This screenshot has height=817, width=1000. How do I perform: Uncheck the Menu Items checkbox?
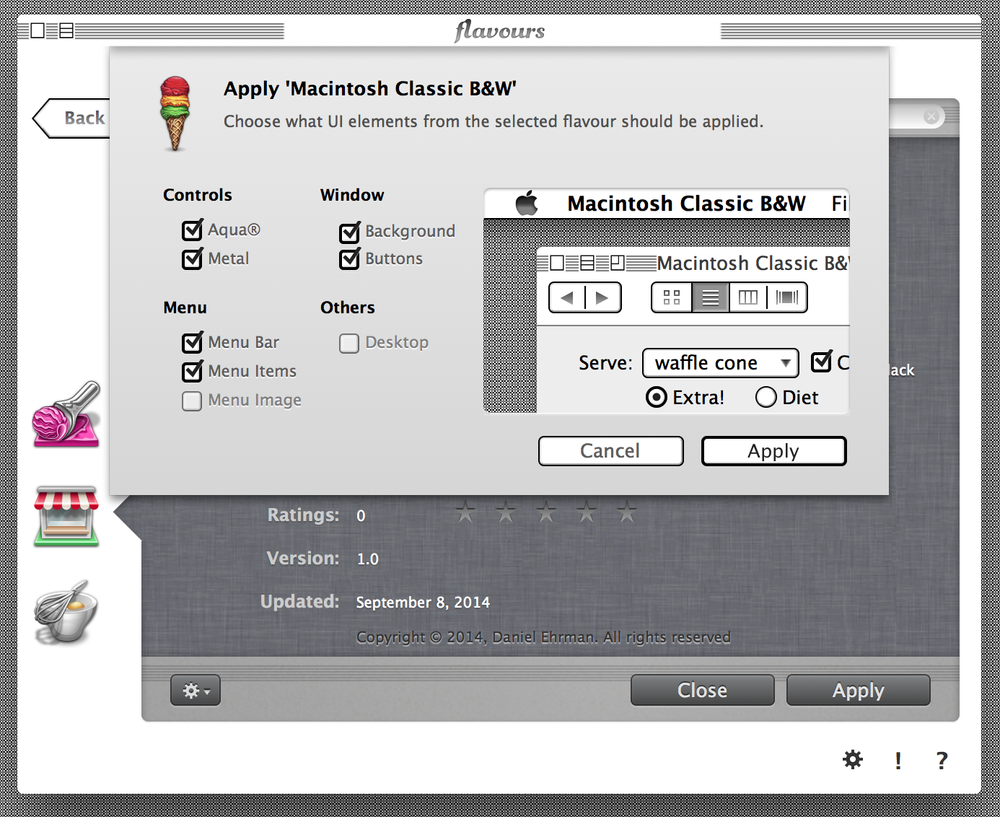point(192,371)
